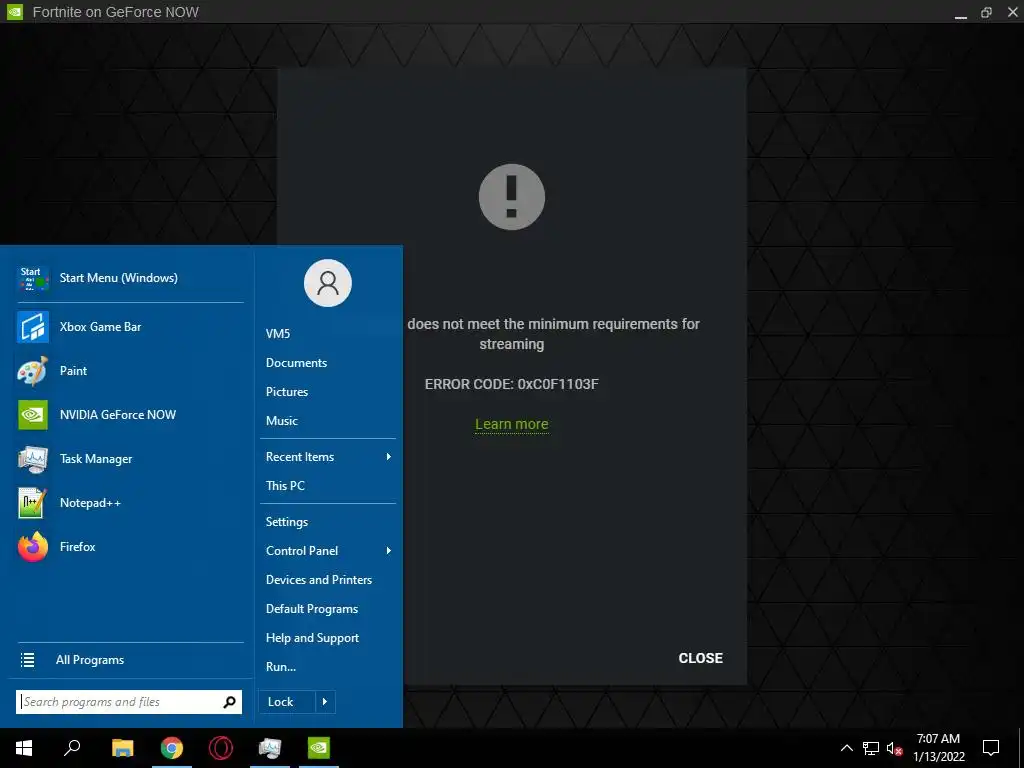Open the notification center icon
Image resolution: width=1024 pixels, height=768 pixels.
tap(991, 748)
